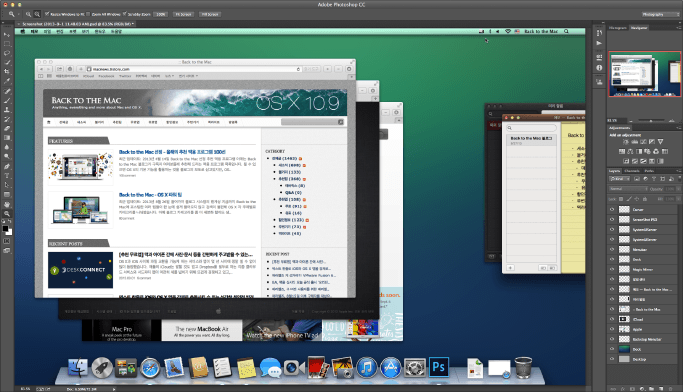Switch to the Histogram tab
683x392 pixels.
pyautogui.click(x=618, y=28)
